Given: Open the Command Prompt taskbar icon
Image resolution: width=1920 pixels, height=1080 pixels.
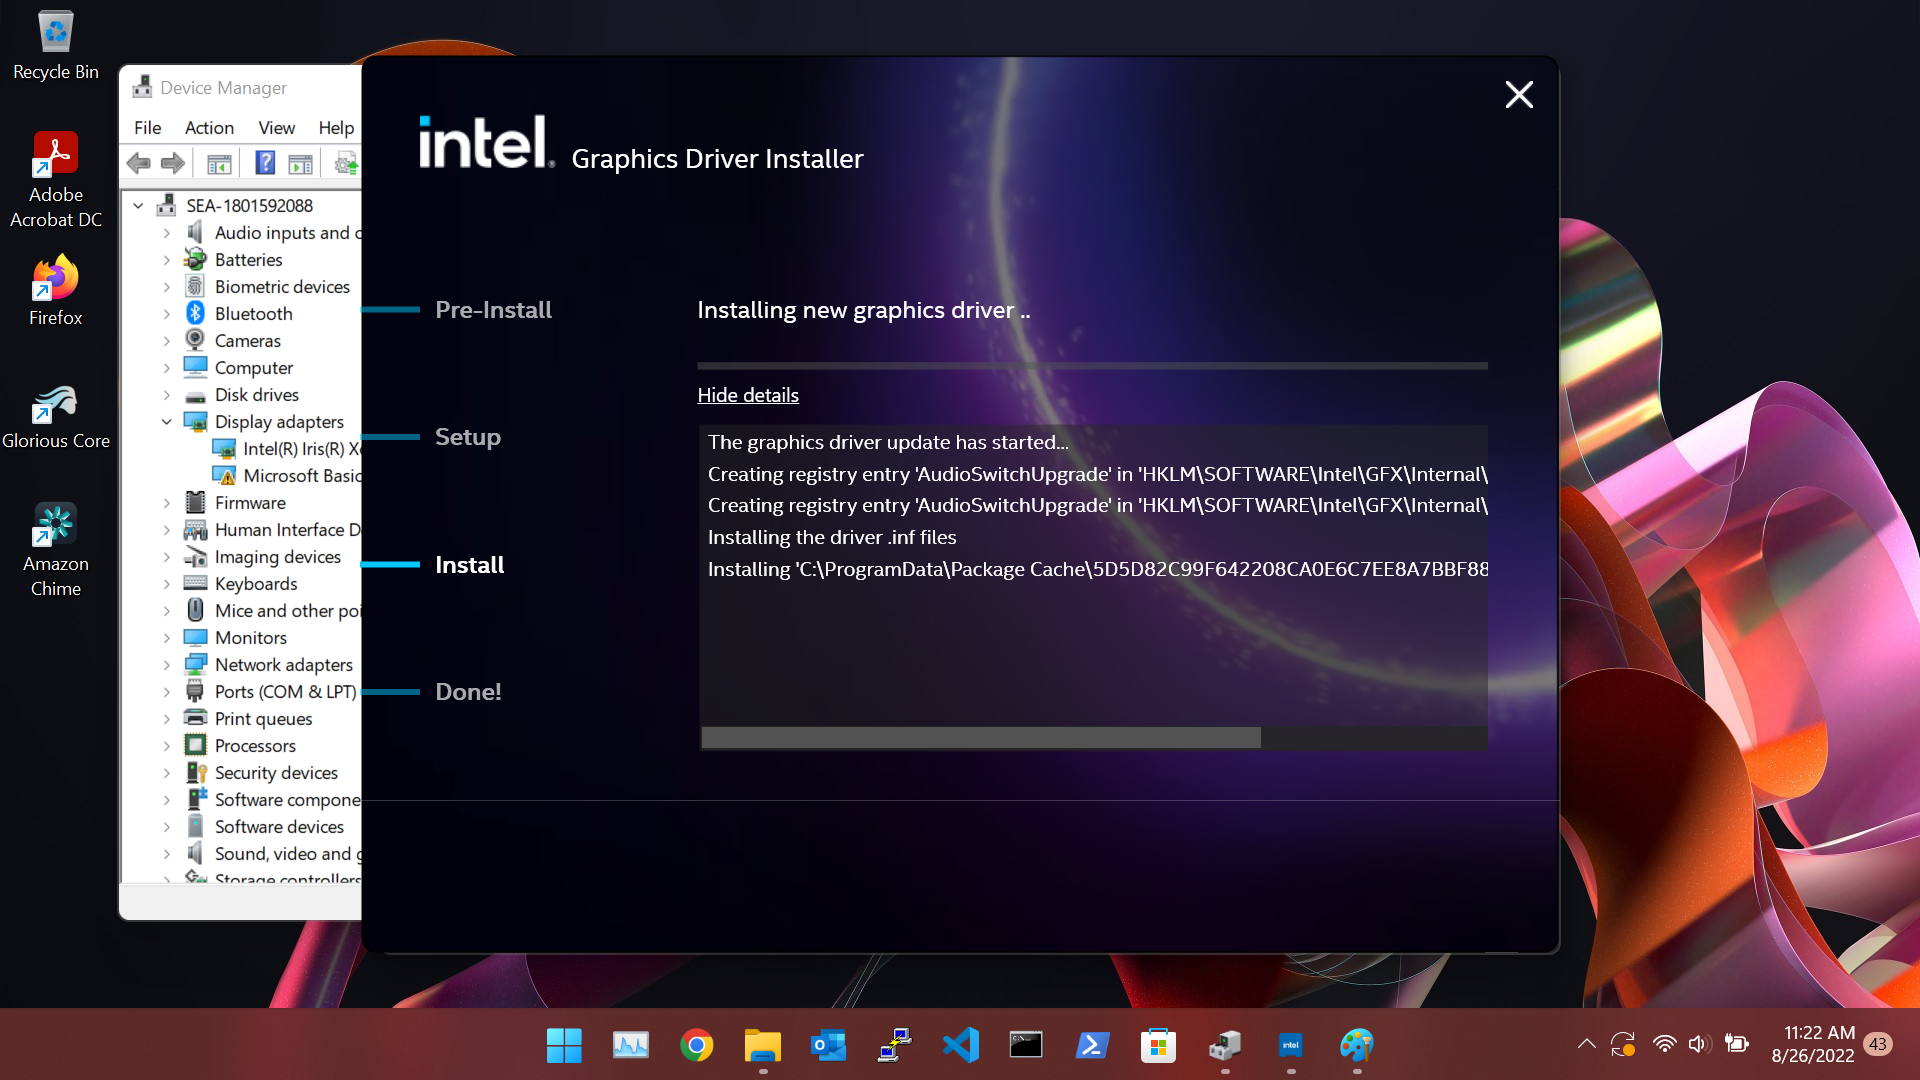Looking at the screenshot, I should pos(1026,1046).
